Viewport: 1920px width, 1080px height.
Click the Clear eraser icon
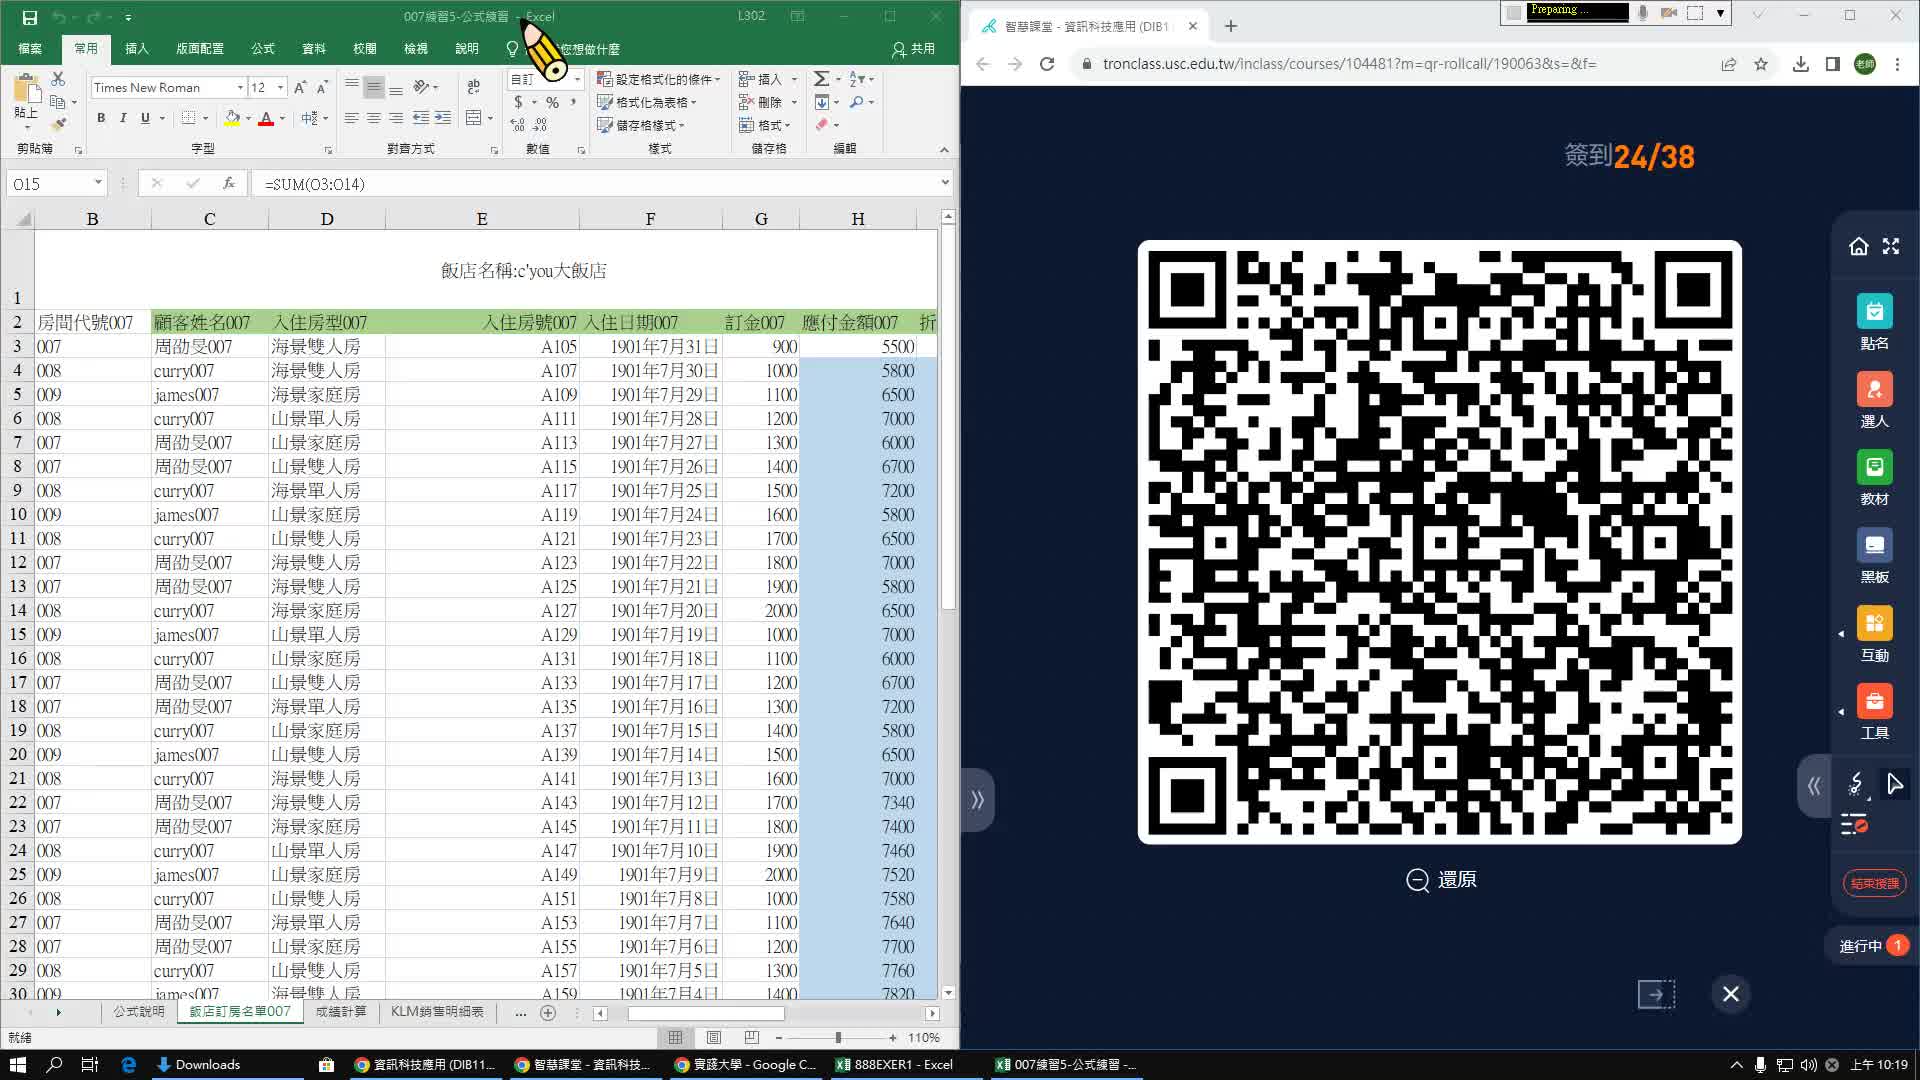click(x=822, y=125)
